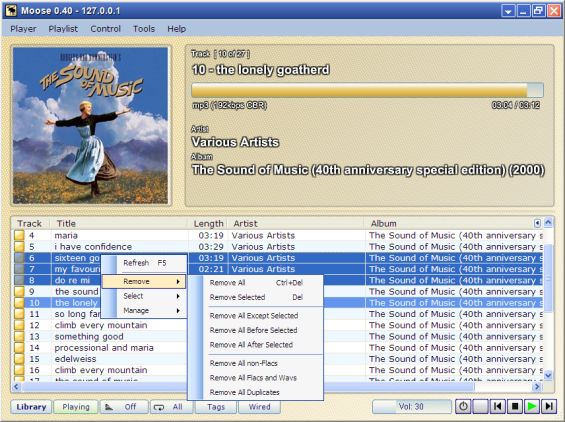Choose Remove All Except Selected
565x422 pixels.
point(256,316)
